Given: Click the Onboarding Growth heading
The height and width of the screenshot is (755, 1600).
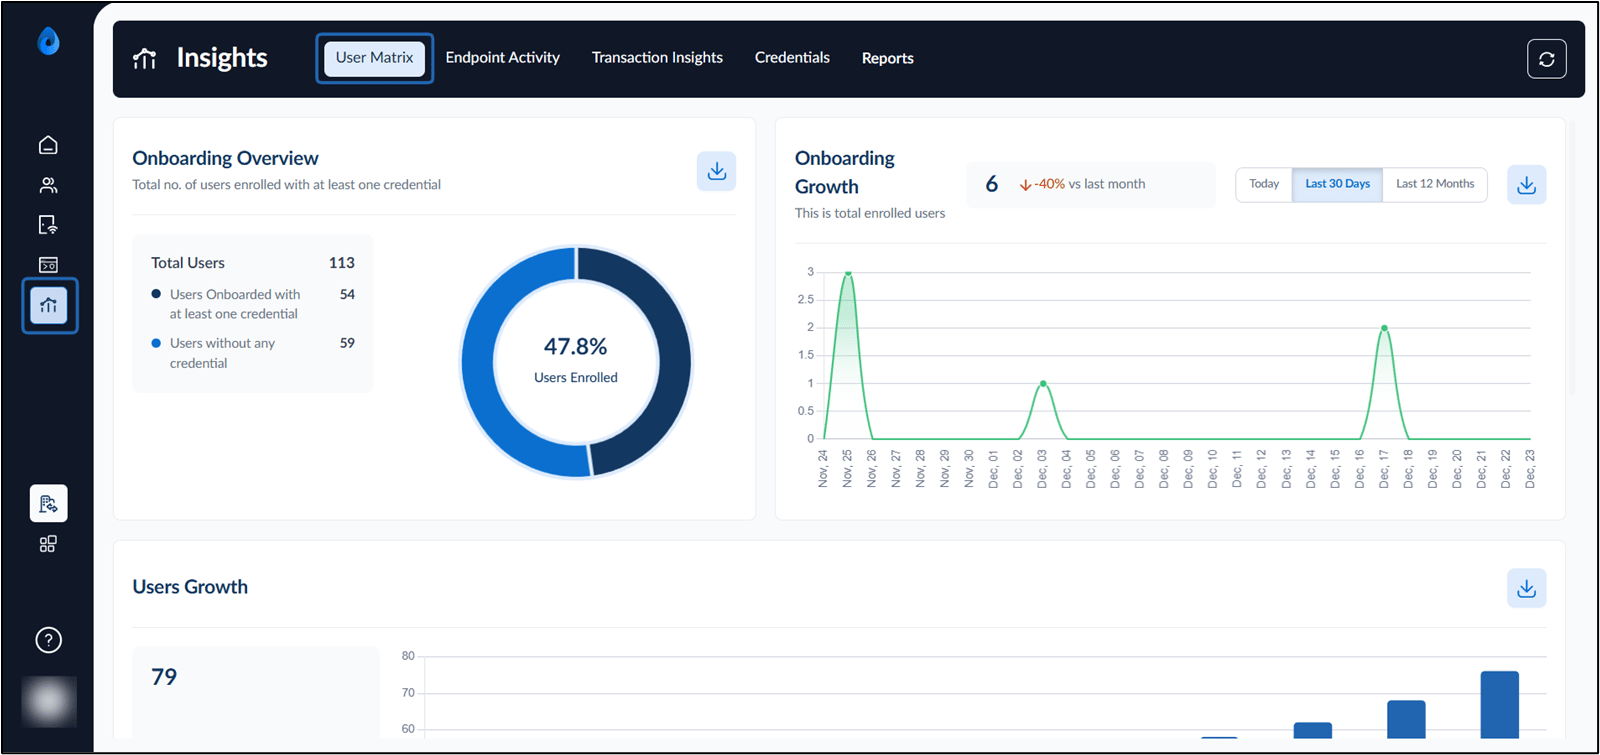Looking at the screenshot, I should 845,172.
